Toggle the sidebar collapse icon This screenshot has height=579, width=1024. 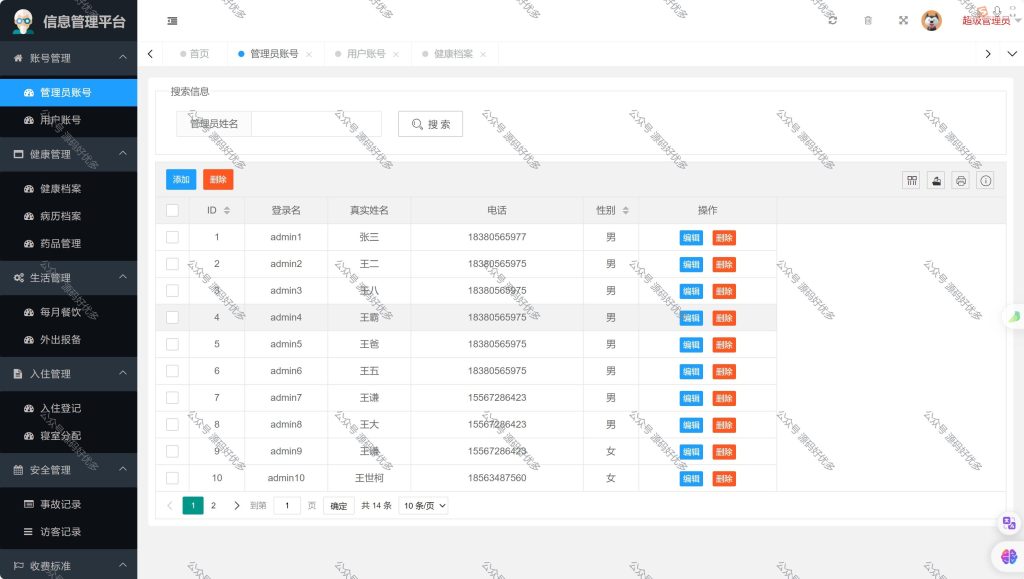pos(172,21)
